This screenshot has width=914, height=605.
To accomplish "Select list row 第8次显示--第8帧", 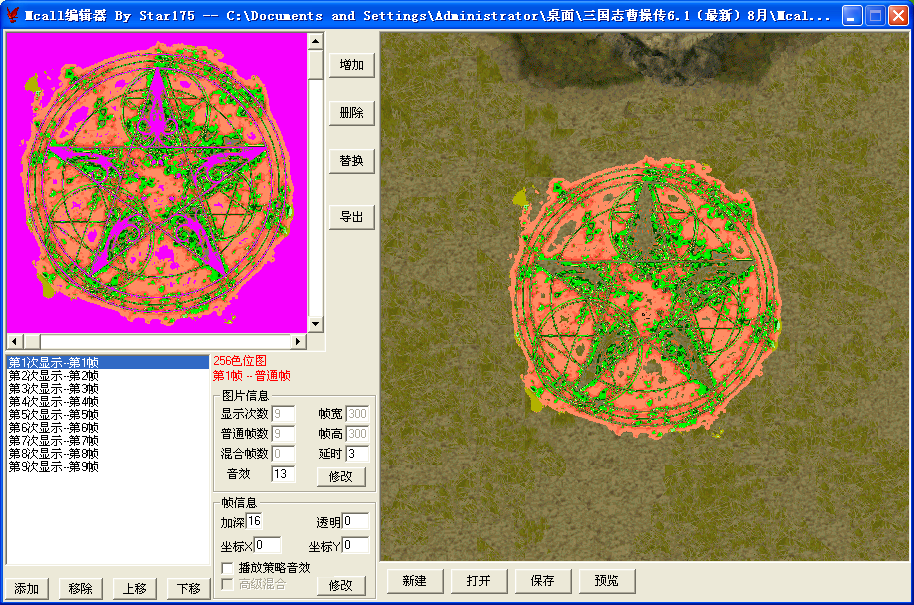I will click(107, 453).
